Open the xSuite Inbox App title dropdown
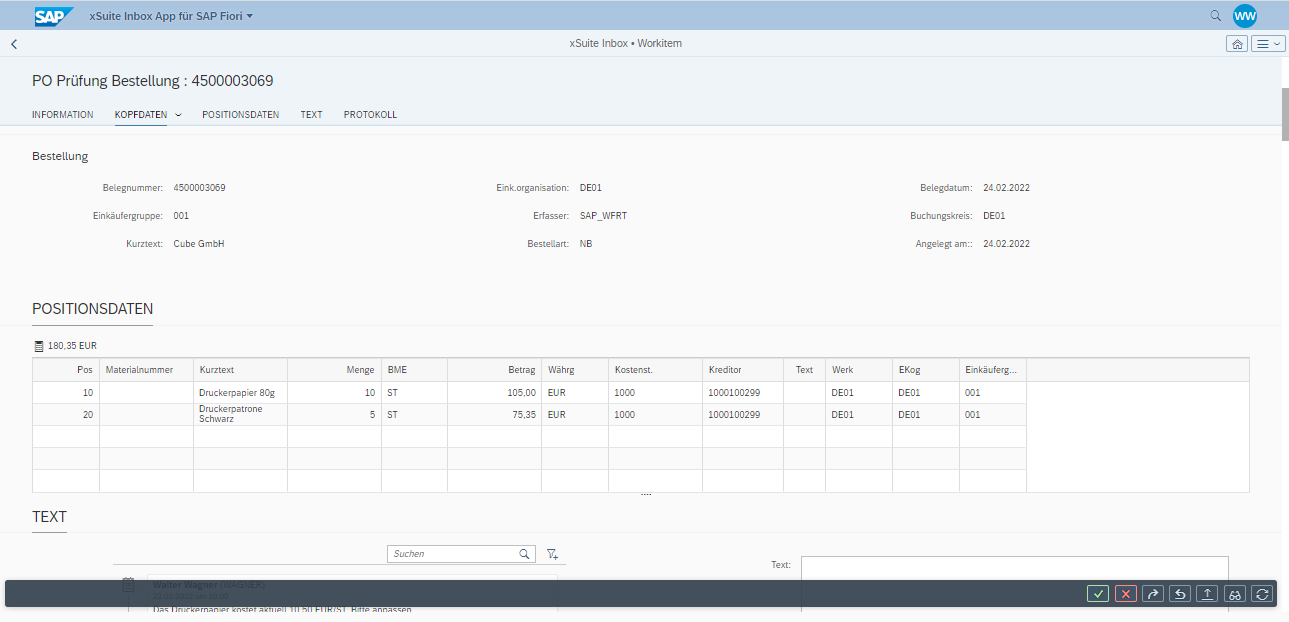 168,15
